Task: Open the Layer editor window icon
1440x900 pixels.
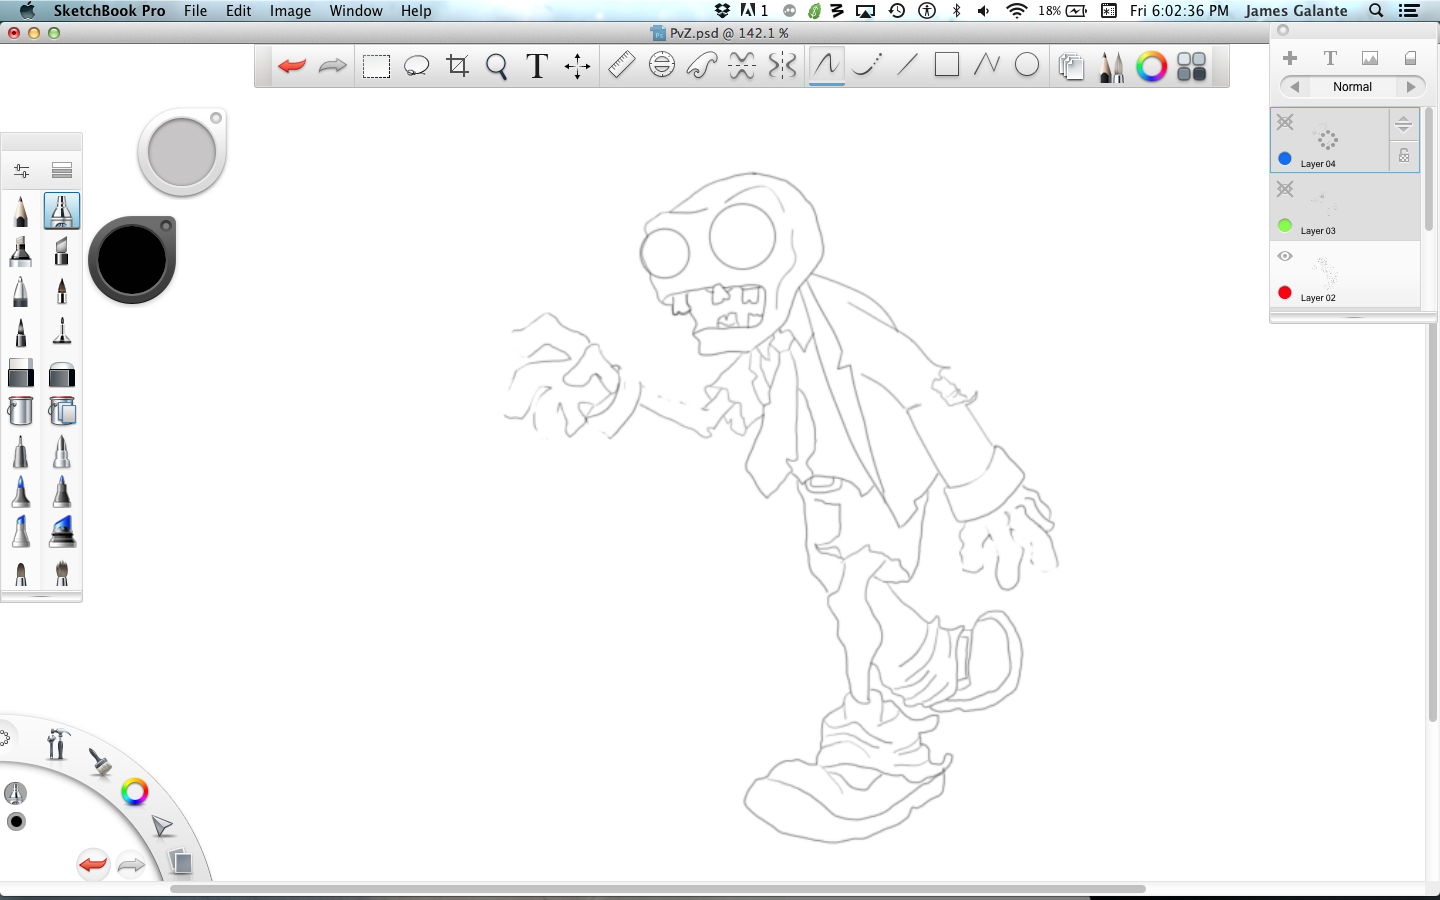Action: [x=1071, y=67]
